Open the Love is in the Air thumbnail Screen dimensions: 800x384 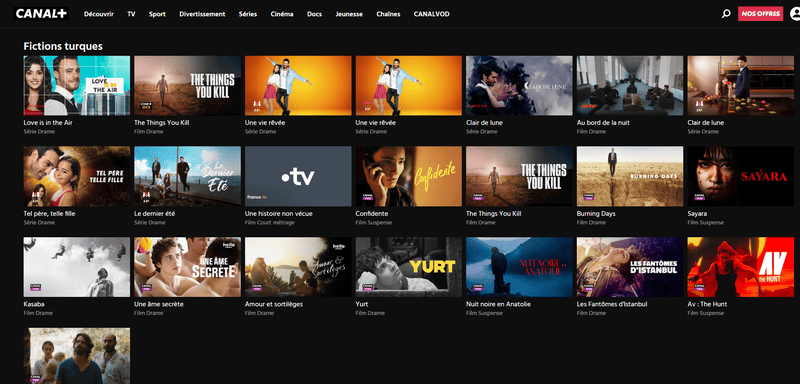point(77,86)
